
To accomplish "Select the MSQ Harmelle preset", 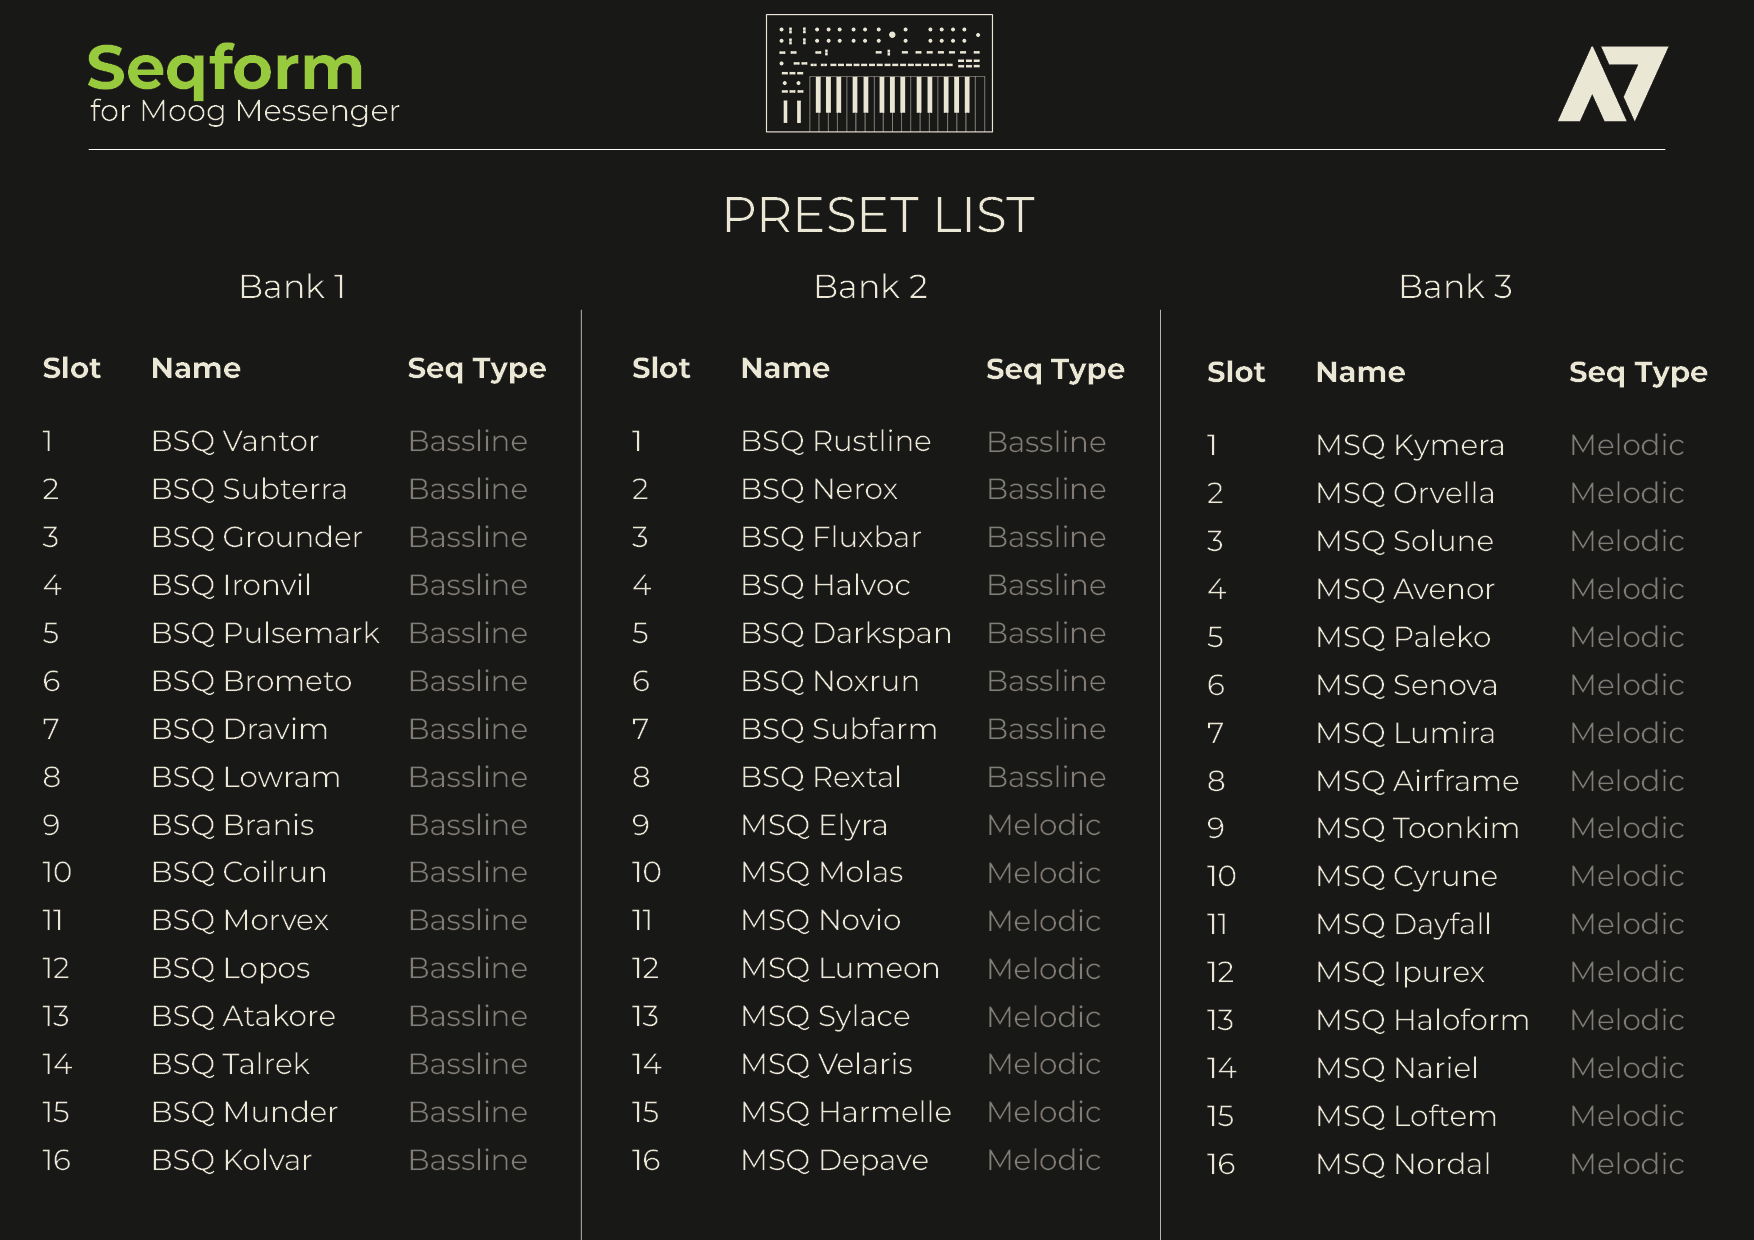I will [x=845, y=1112].
